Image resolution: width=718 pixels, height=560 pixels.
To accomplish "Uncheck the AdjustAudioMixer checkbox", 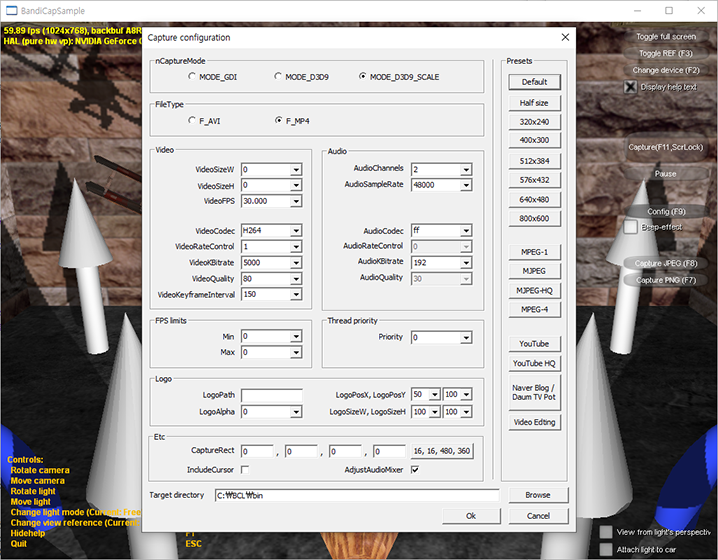I will tap(415, 469).
